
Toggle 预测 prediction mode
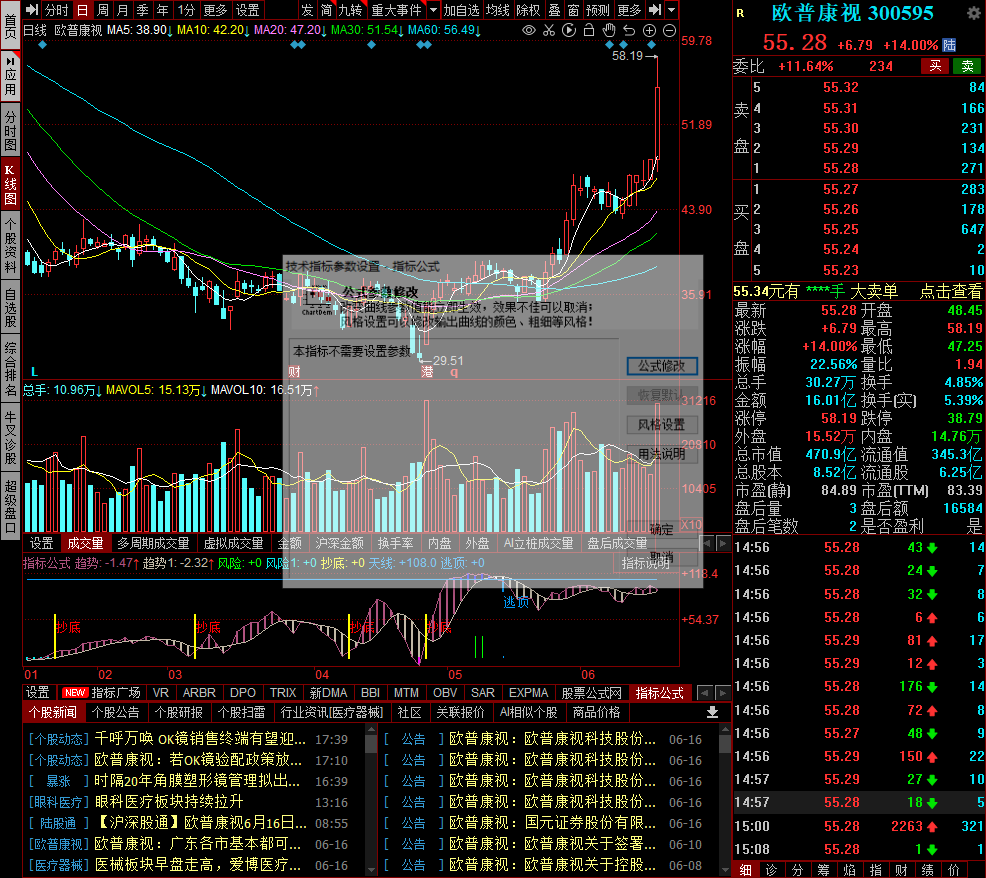[597, 10]
